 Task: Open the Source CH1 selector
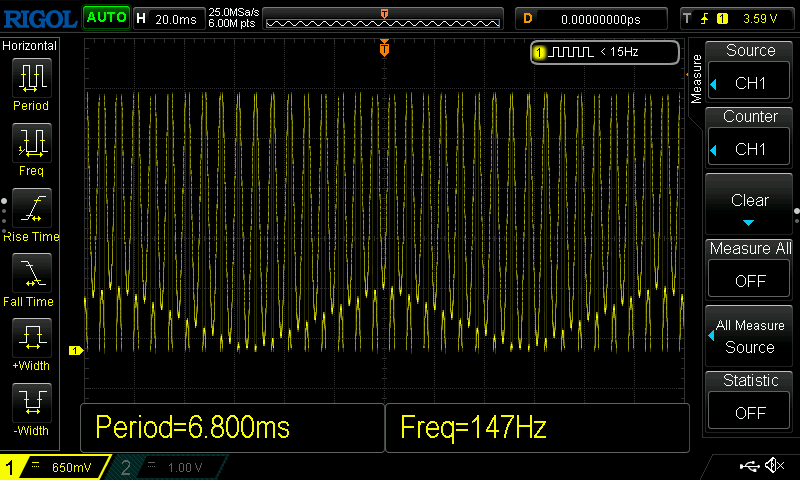point(749,83)
